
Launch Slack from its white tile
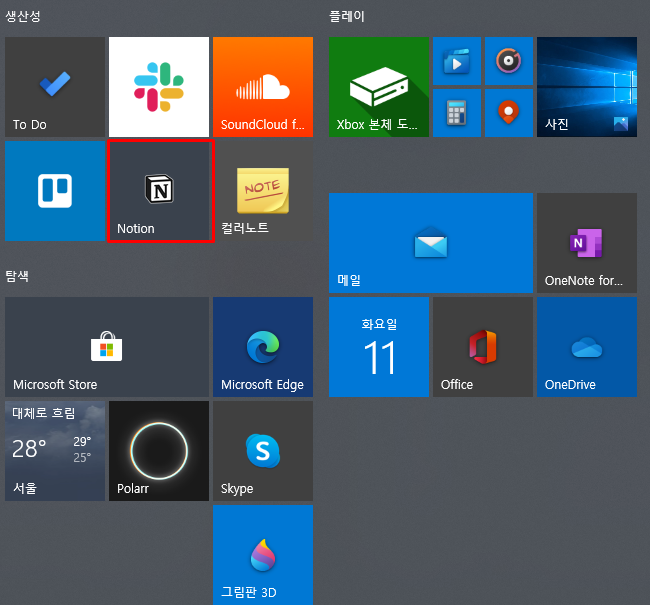tap(159, 87)
